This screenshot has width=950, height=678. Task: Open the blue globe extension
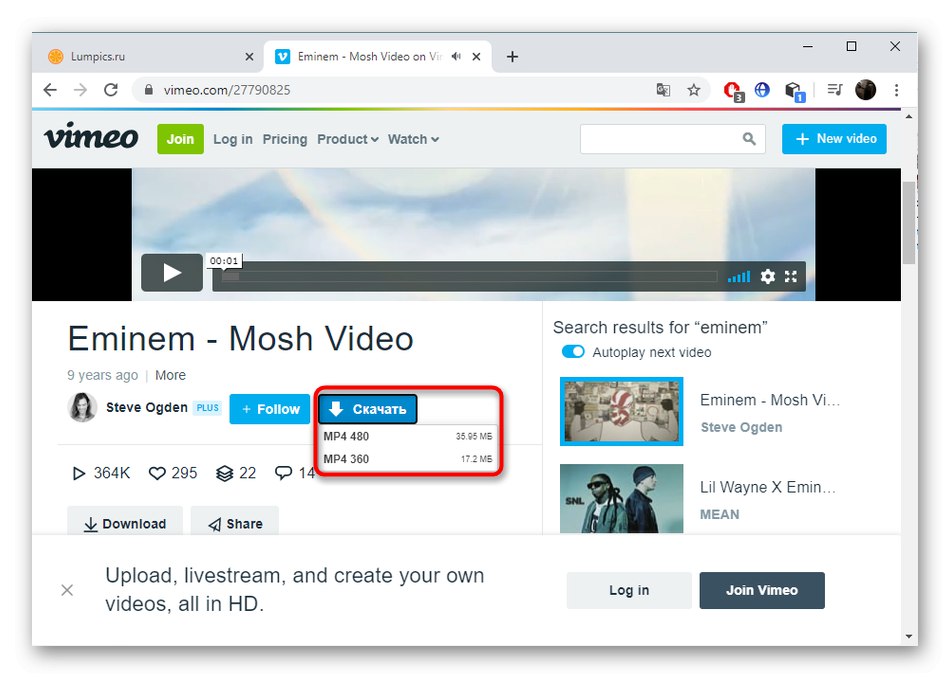point(762,90)
